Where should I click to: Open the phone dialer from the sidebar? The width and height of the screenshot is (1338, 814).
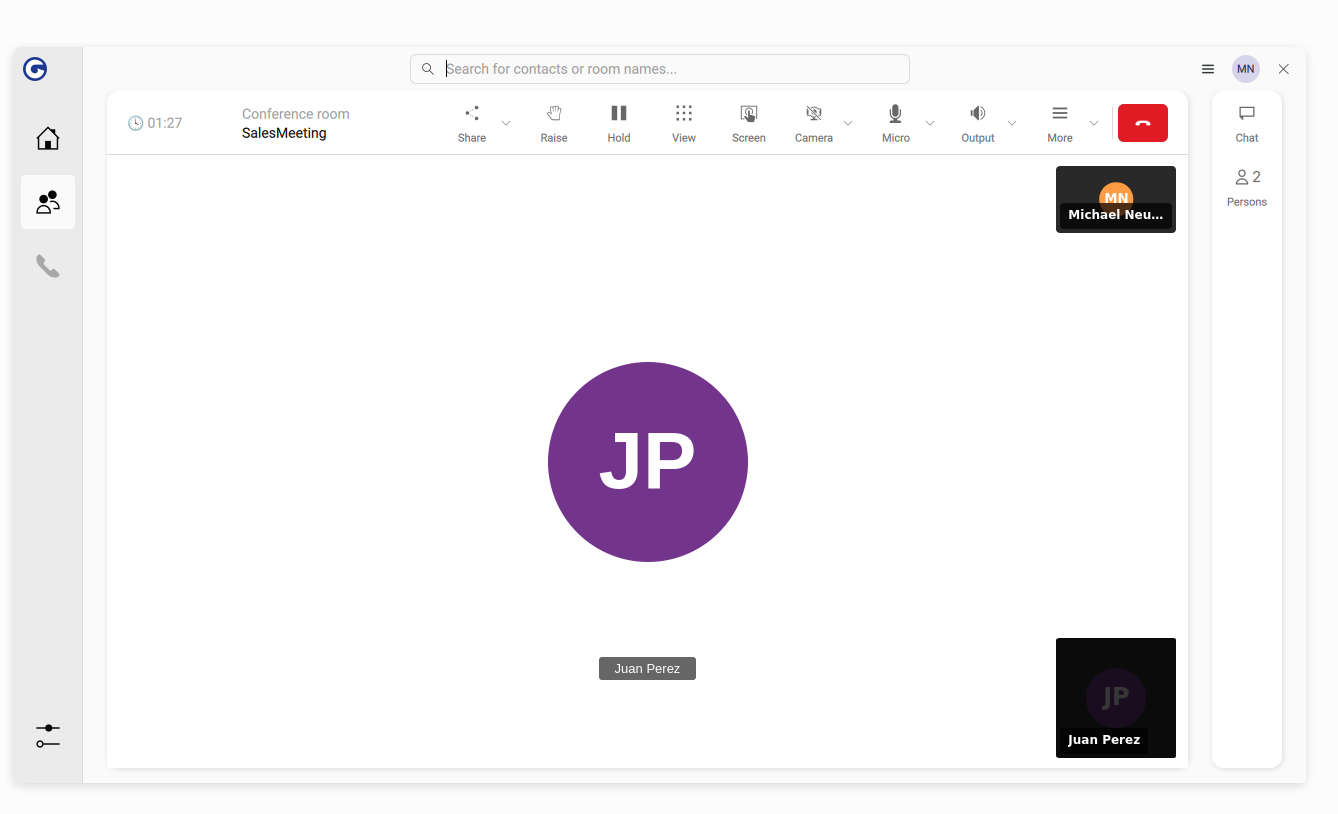(x=47, y=266)
